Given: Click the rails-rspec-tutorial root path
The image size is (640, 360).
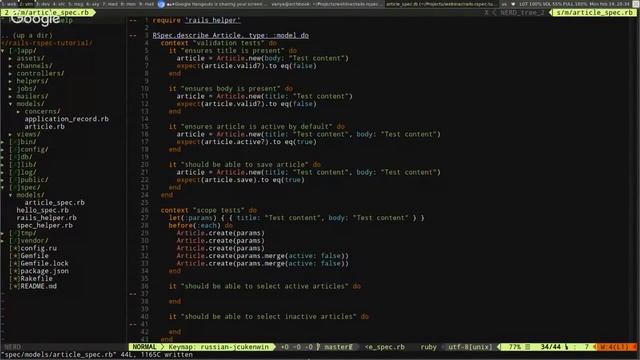Looking at the screenshot, I should click(x=47, y=43).
